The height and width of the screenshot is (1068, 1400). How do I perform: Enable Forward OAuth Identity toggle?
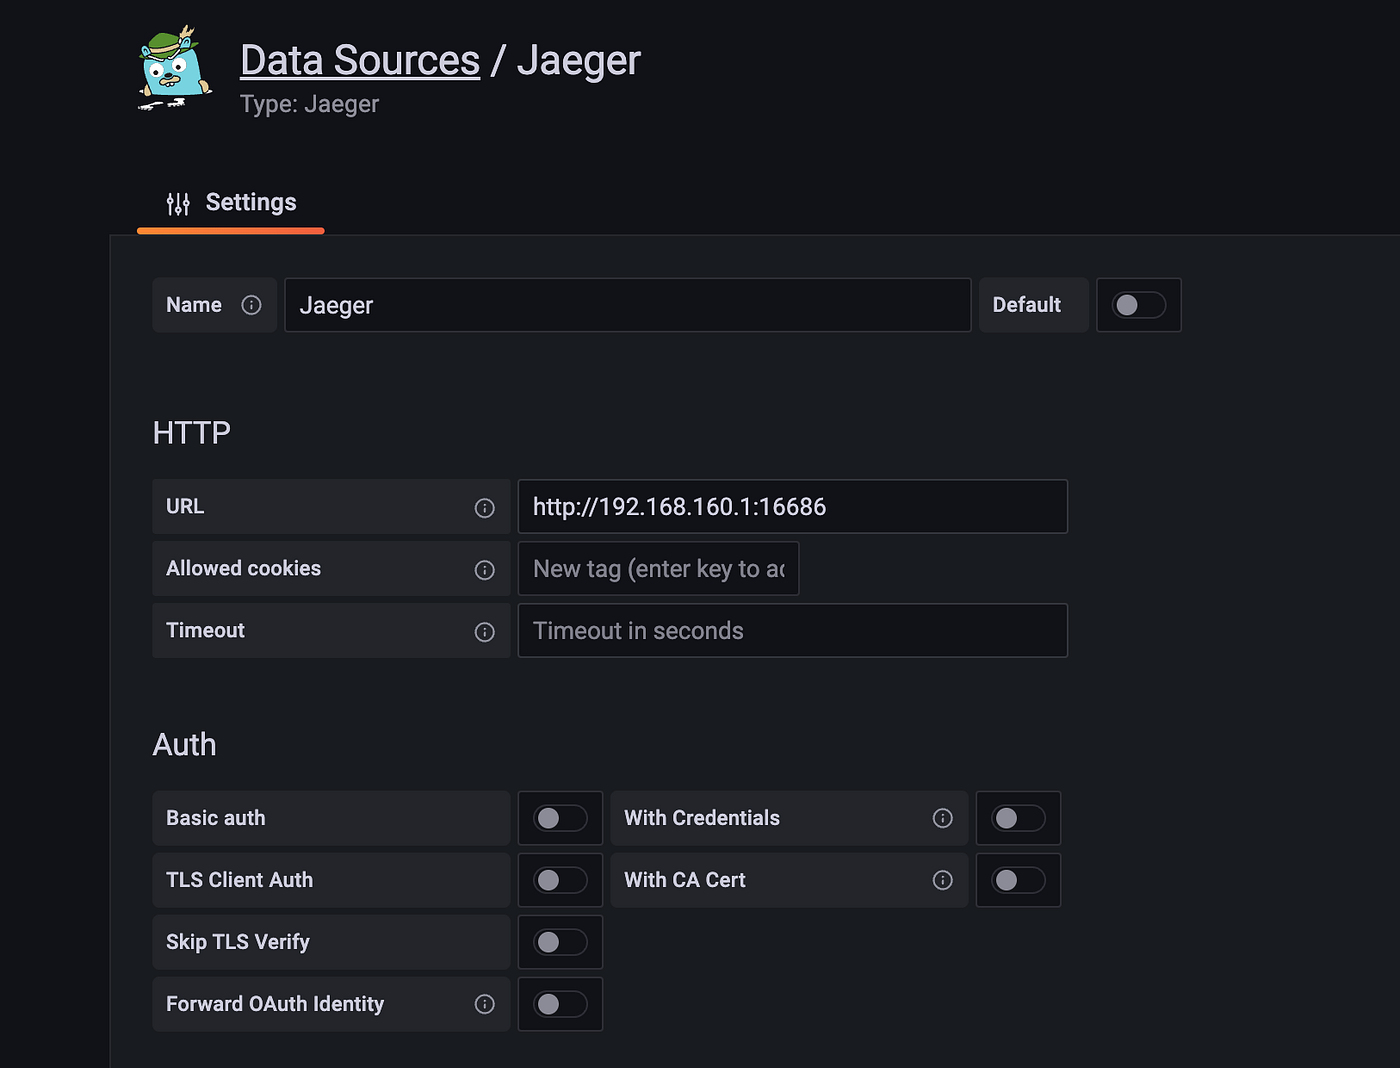pyautogui.click(x=560, y=1004)
